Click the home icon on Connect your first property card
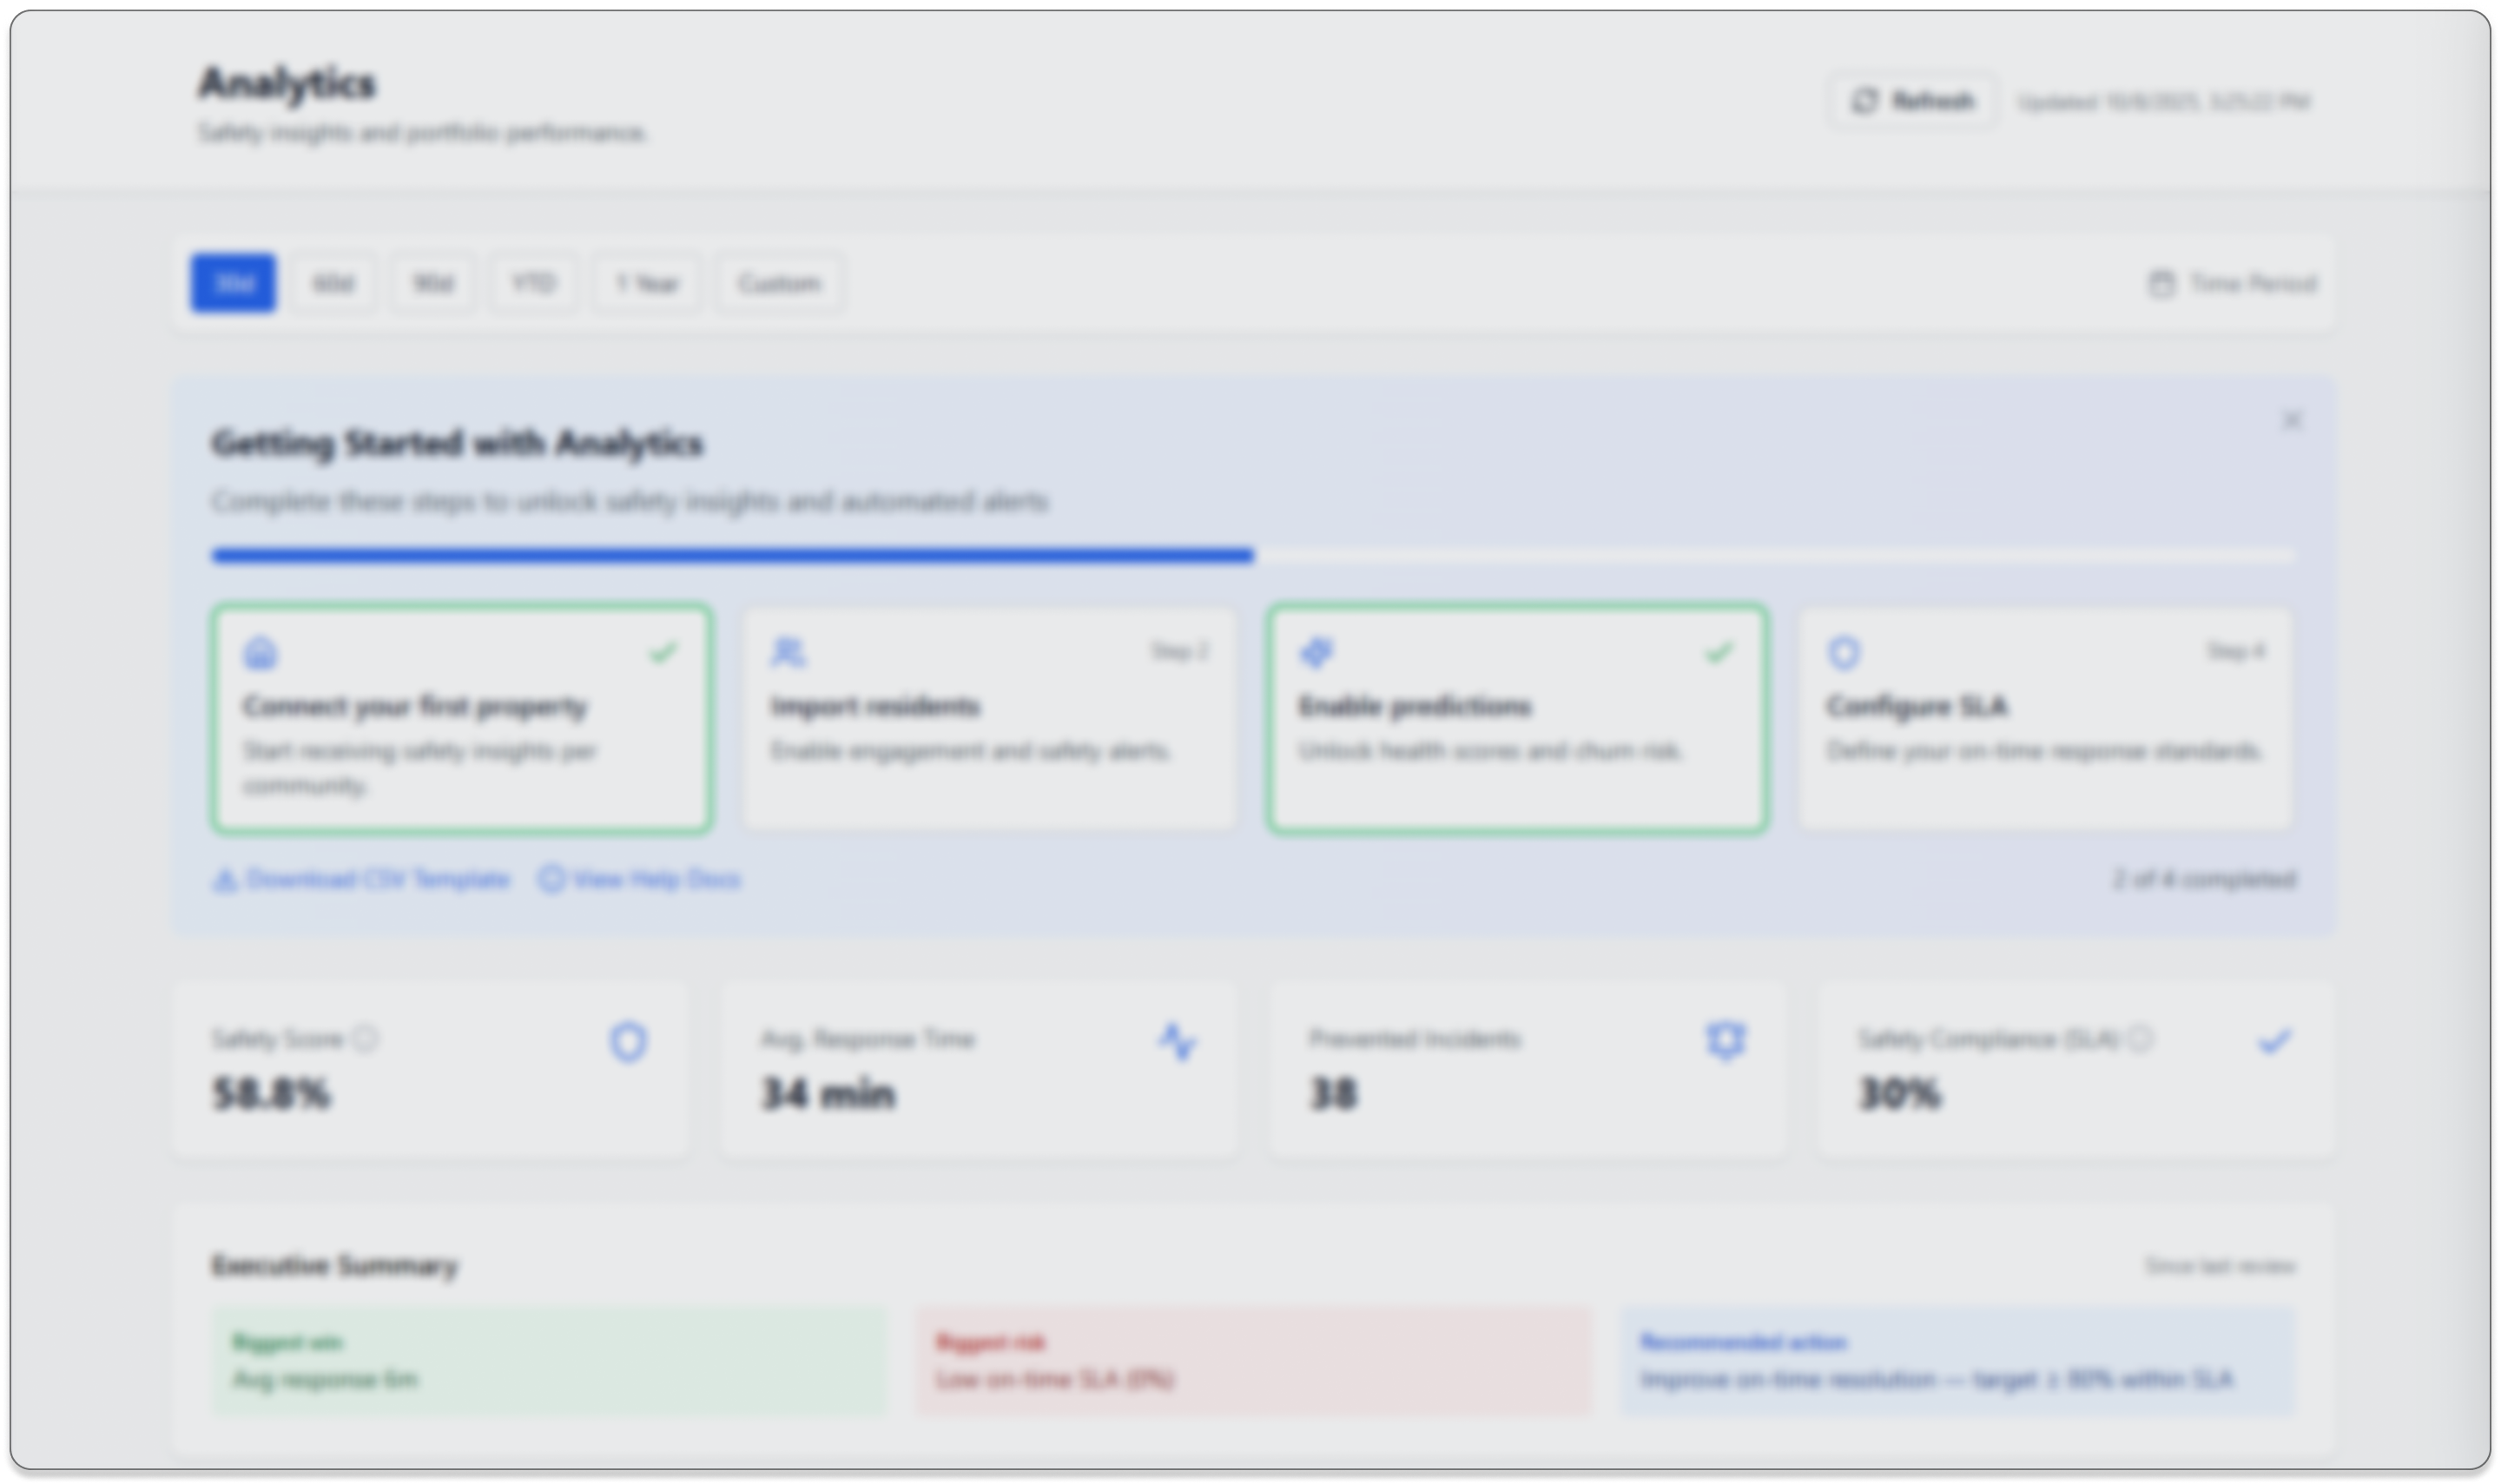This screenshot has height=1484, width=2501. [x=262, y=653]
